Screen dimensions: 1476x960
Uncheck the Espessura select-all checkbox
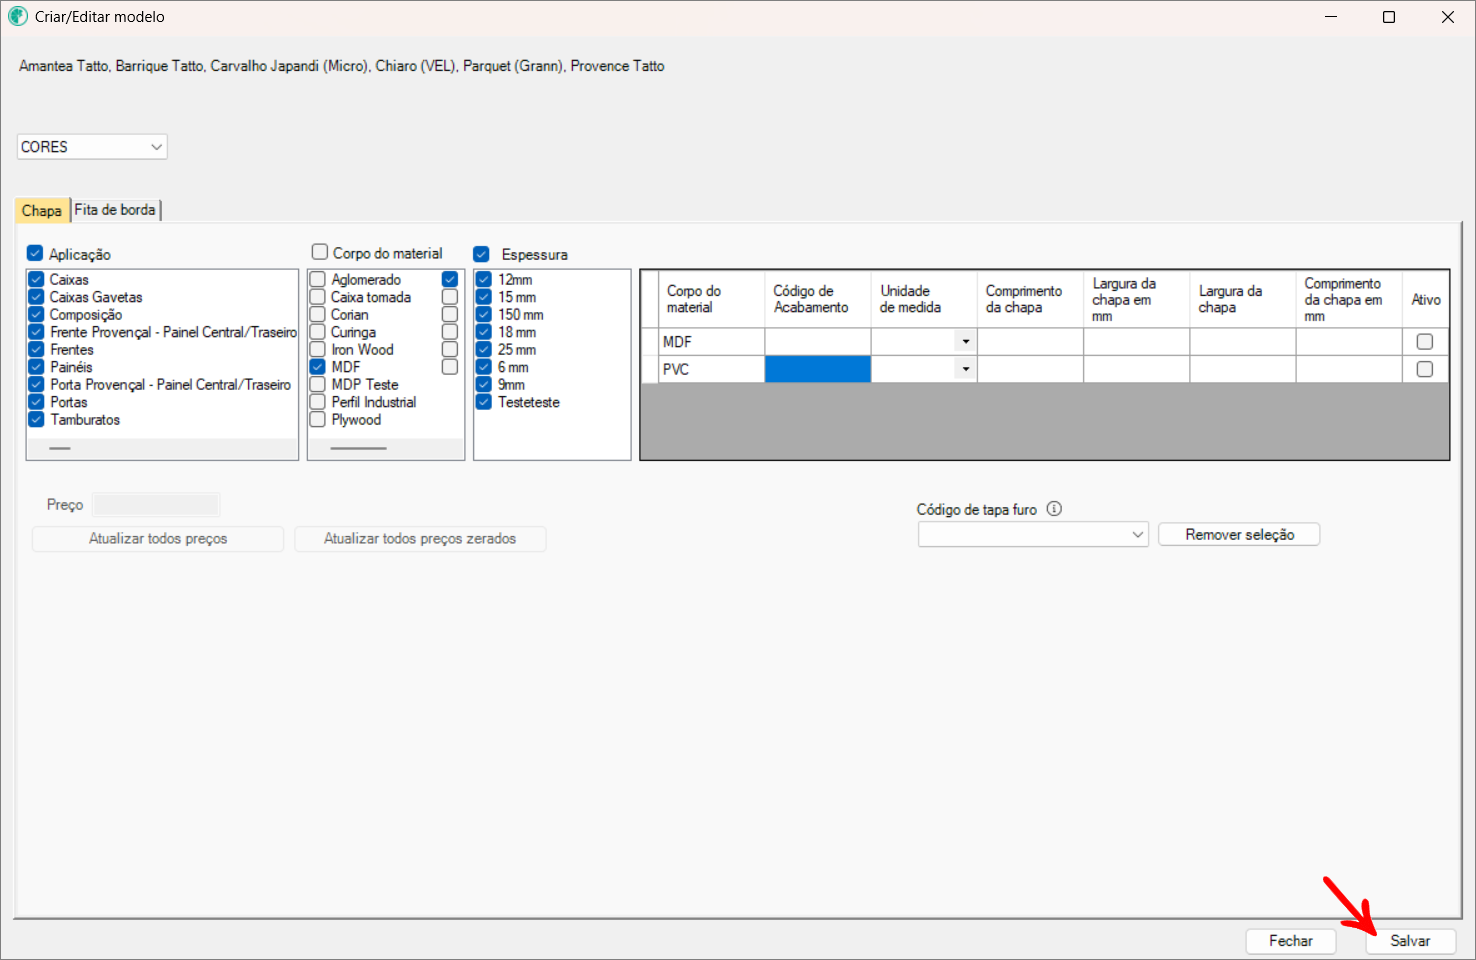481,254
